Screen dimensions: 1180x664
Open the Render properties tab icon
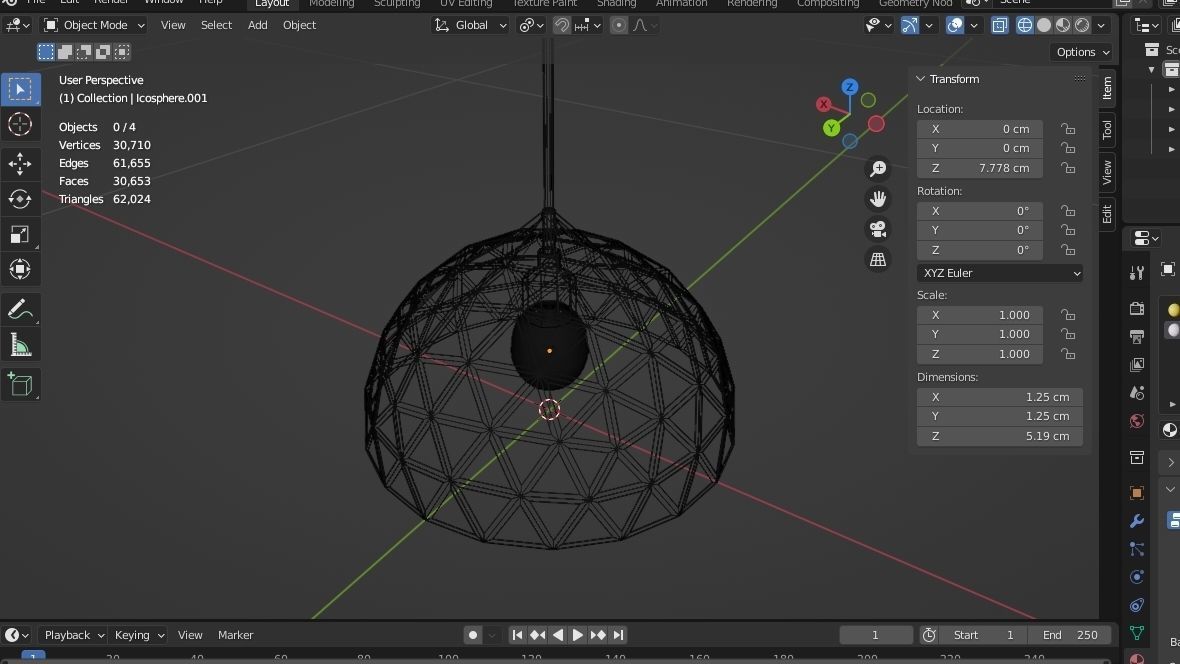click(x=1137, y=309)
